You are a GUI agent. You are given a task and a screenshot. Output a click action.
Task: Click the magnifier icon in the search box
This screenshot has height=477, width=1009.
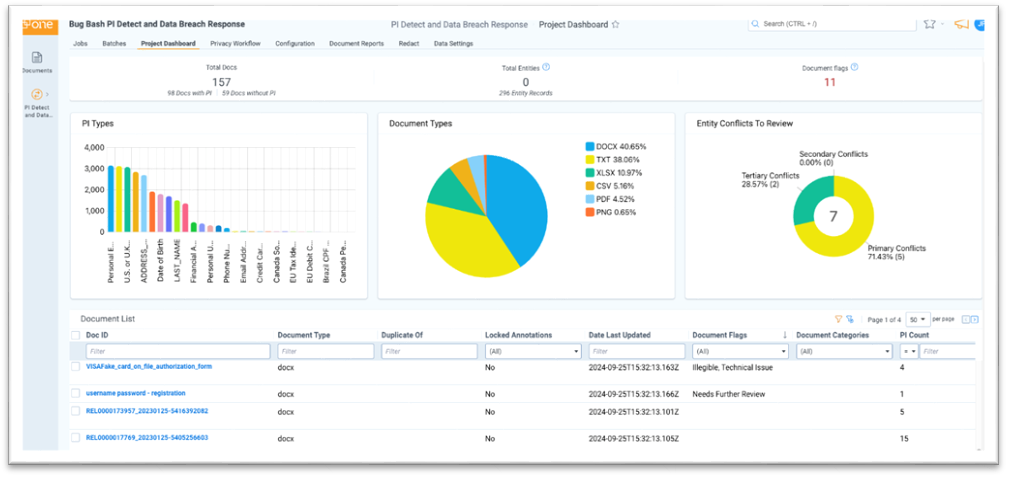(x=756, y=24)
